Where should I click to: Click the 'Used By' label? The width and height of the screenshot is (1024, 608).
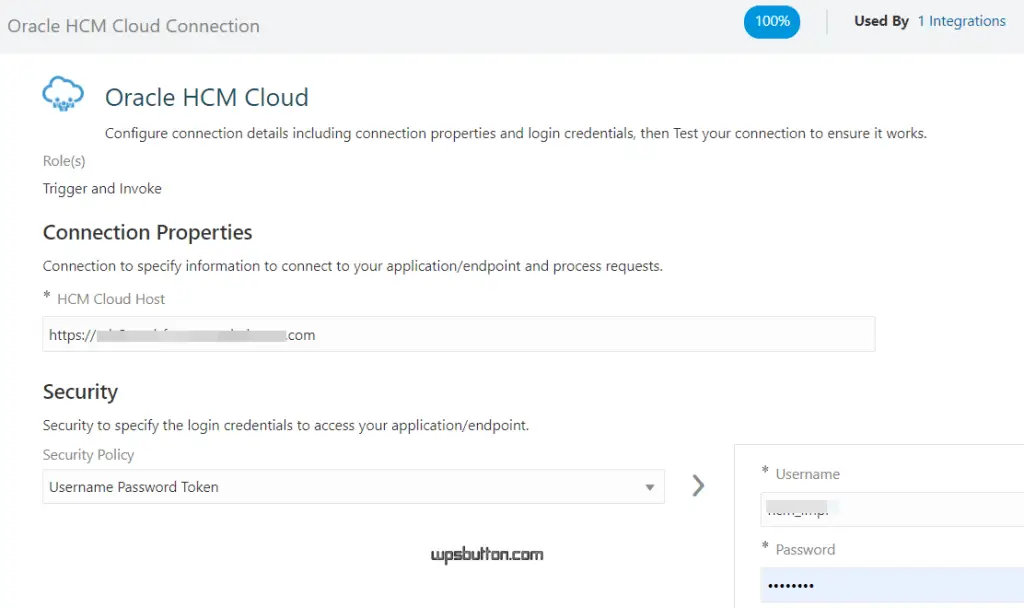click(881, 21)
